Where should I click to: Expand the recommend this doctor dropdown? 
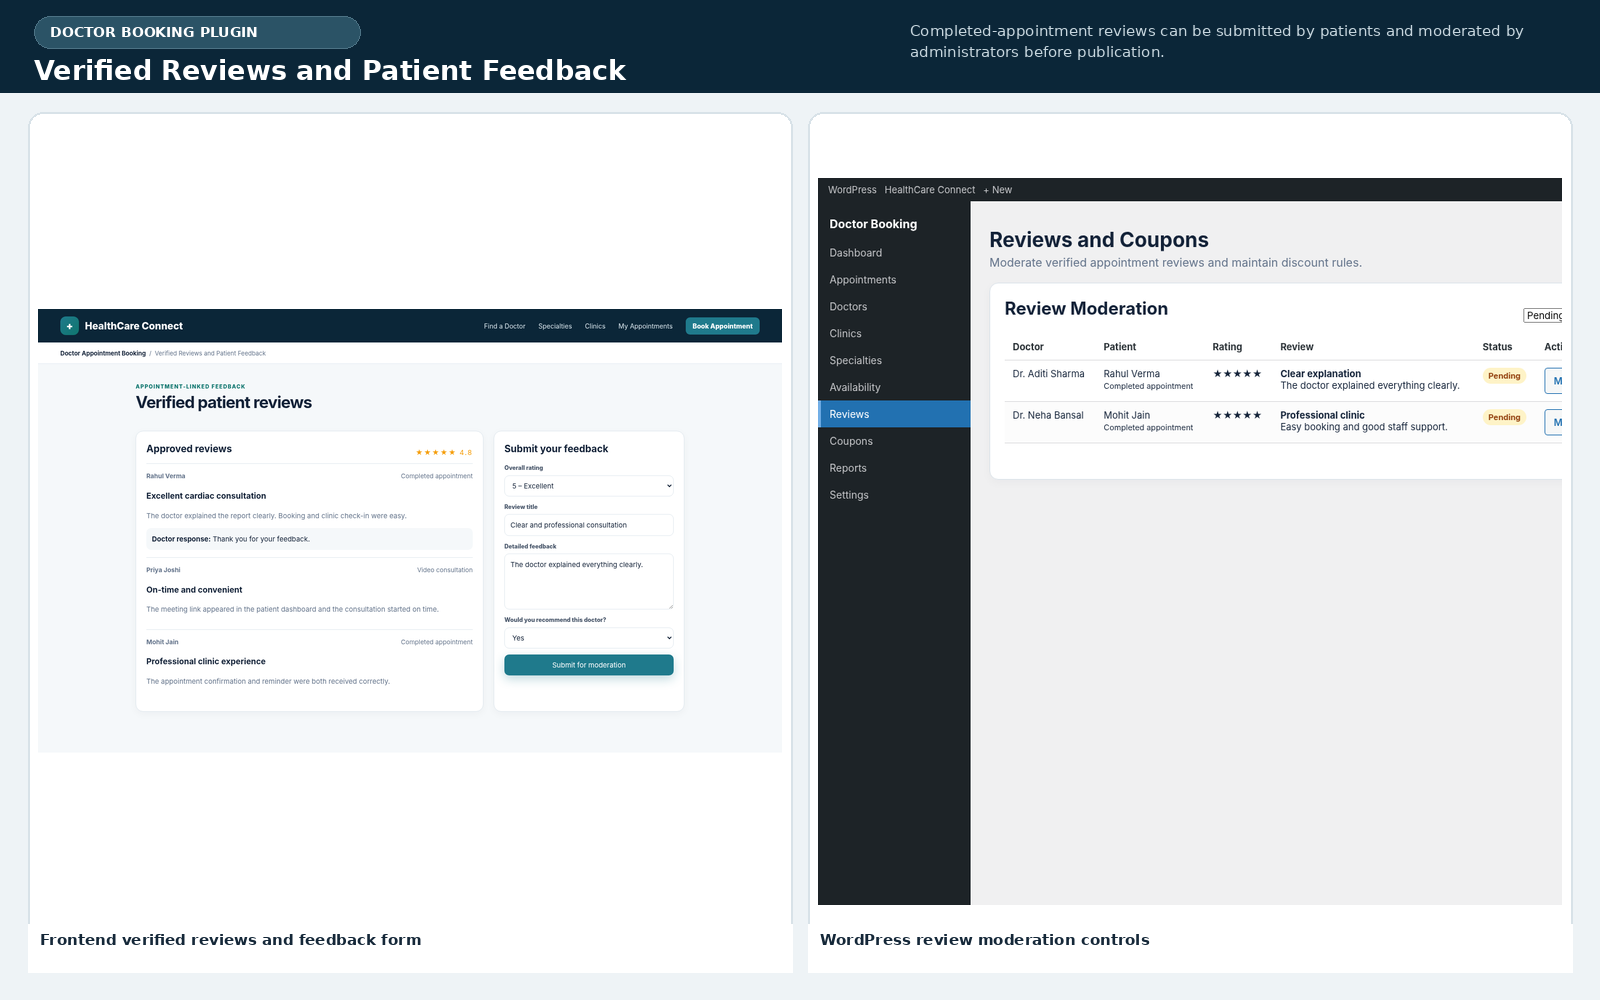coord(589,638)
